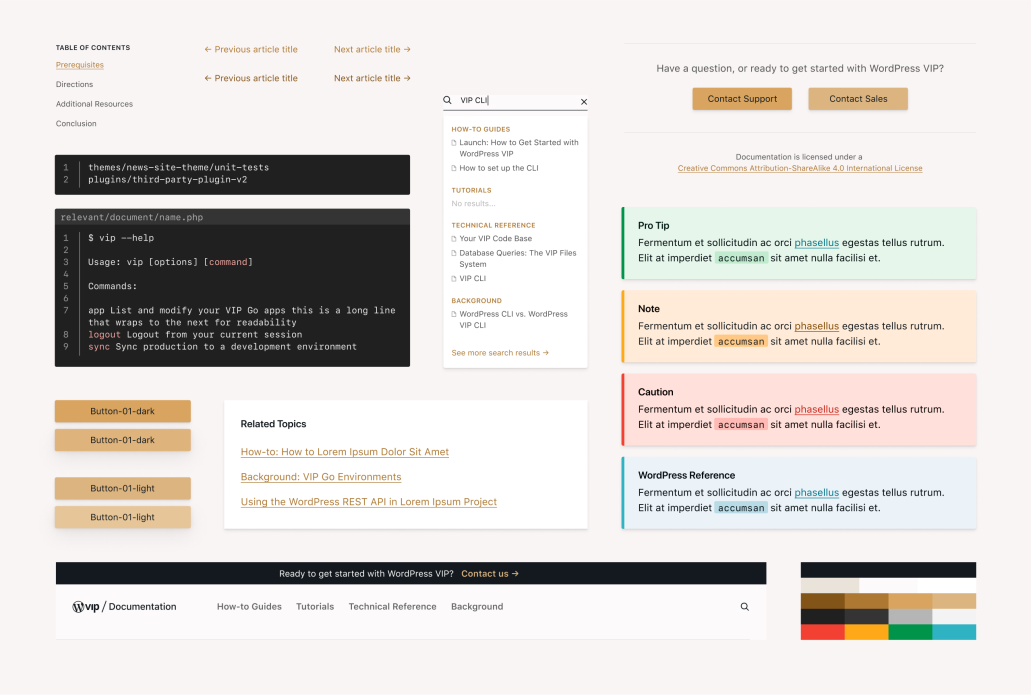1031x695 pixels.
Task: Click the '$ vip --help' code line
Action: click(121, 238)
